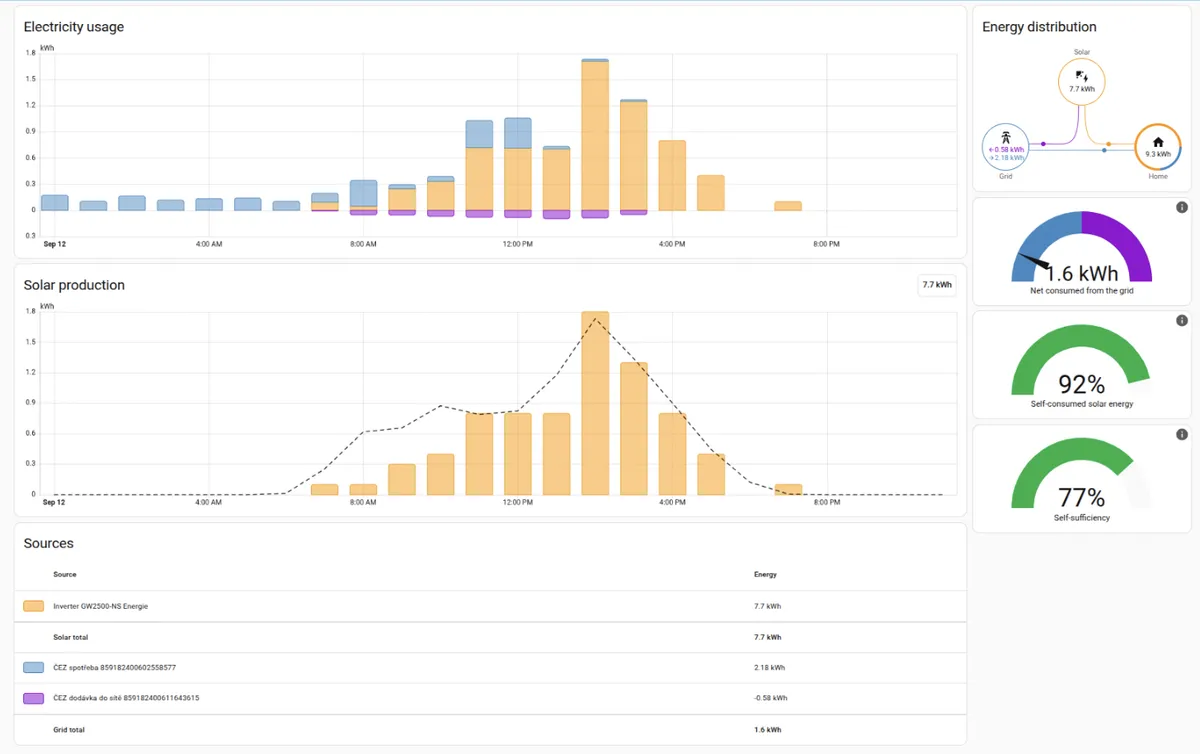This screenshot has height=754, width=1200.
Task: Click the 7.7 kWh value in Solar circle
Action: click(x=1082, y=89)
